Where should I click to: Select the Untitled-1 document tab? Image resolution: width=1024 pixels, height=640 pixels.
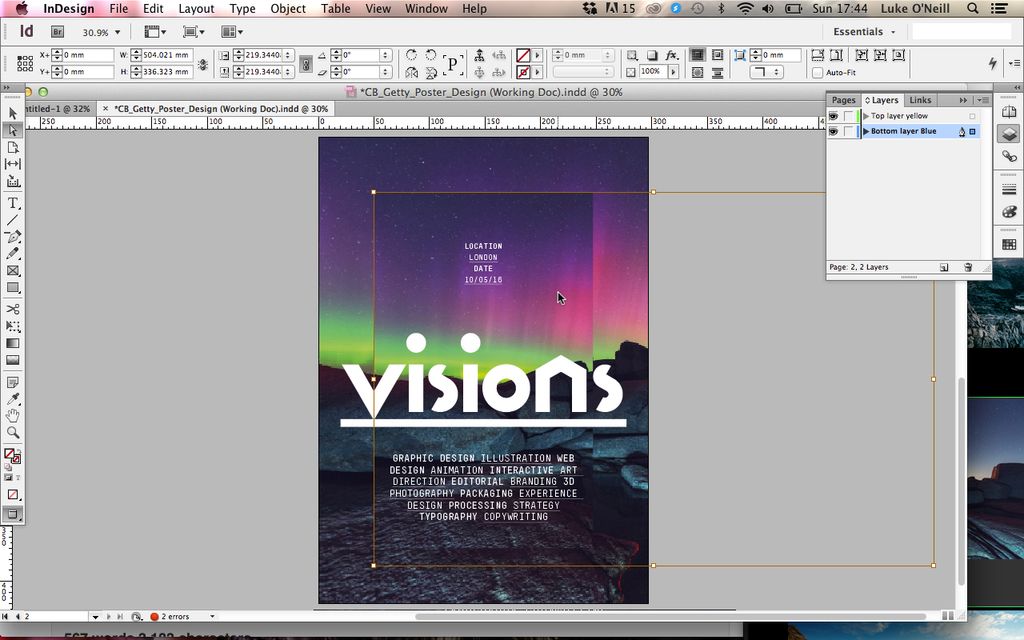click(60, 107)
